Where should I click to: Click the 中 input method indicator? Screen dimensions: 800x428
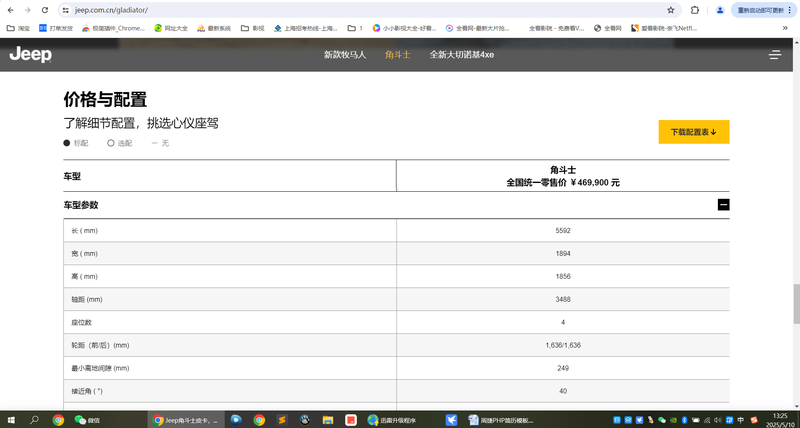(740, 420)
